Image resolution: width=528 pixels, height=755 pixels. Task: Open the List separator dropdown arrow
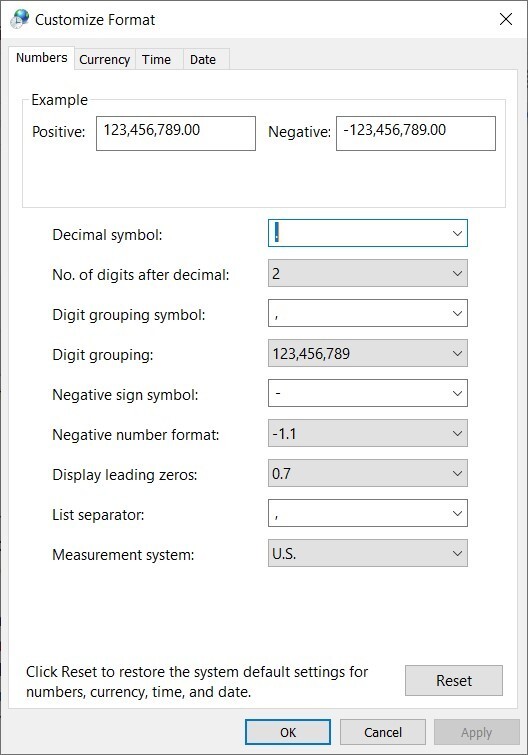457,513
